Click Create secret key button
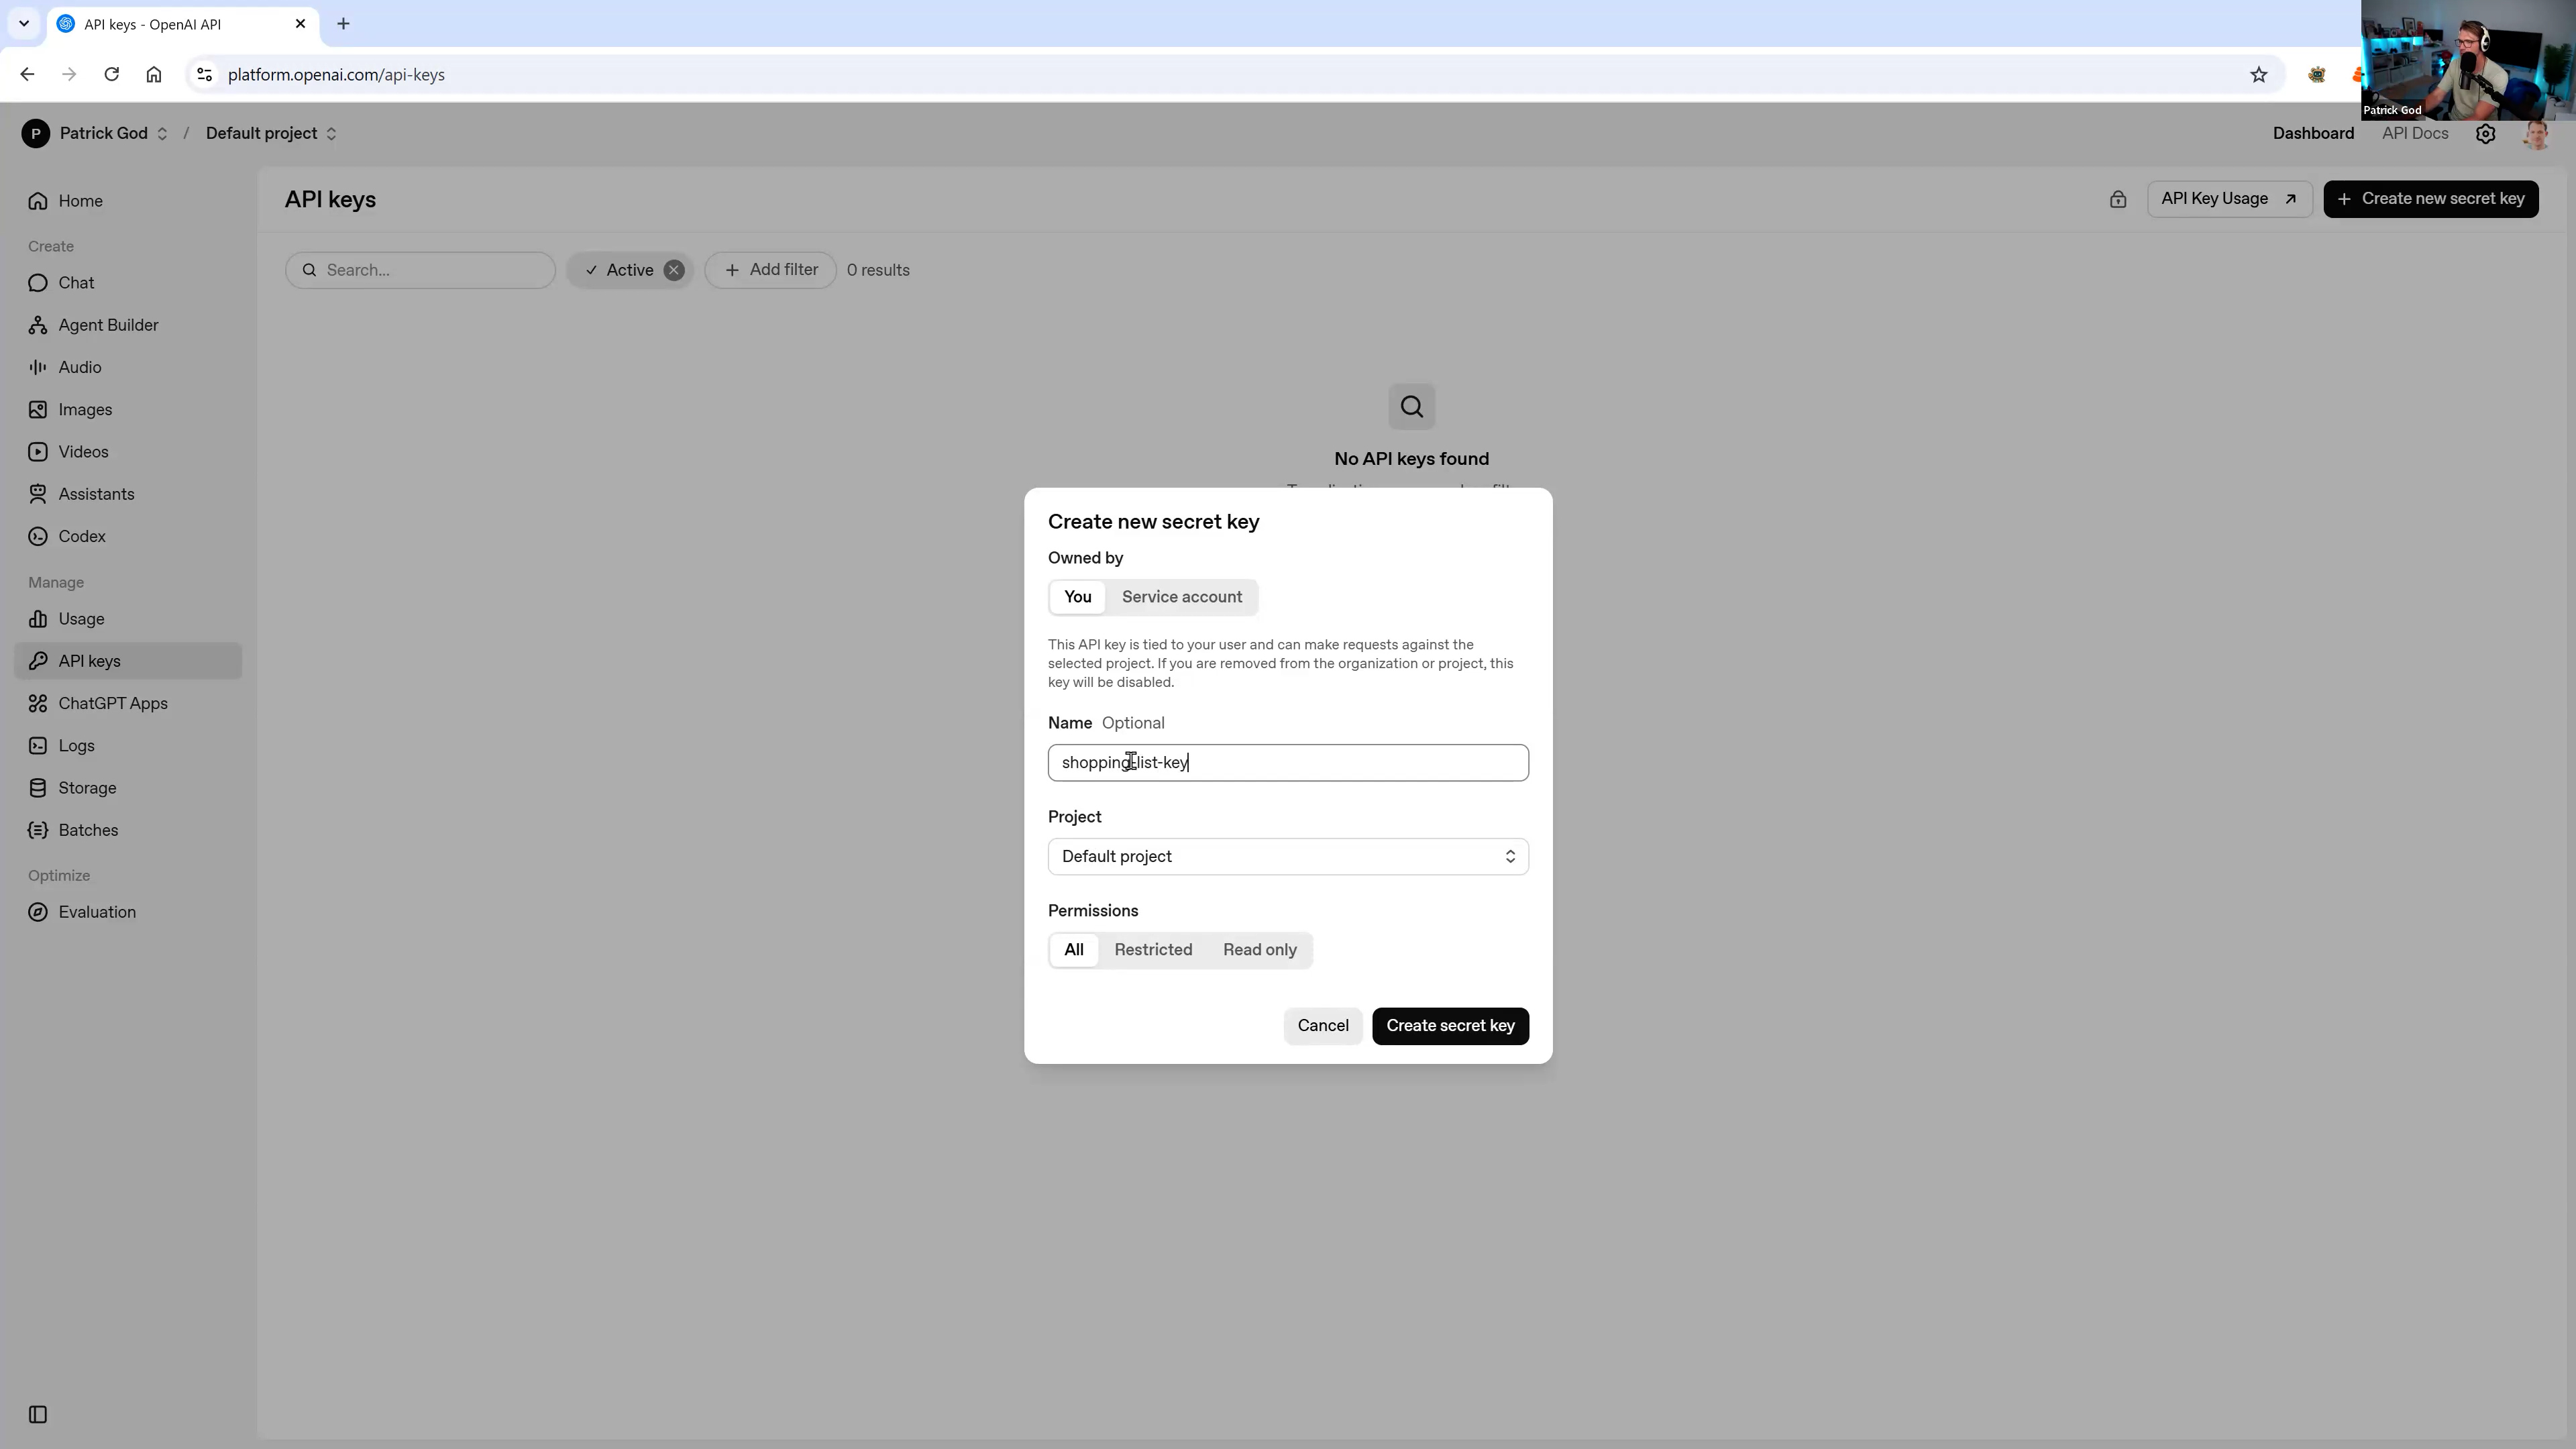This screenshot has width=2576, height=1449. coord(1450,1026)
